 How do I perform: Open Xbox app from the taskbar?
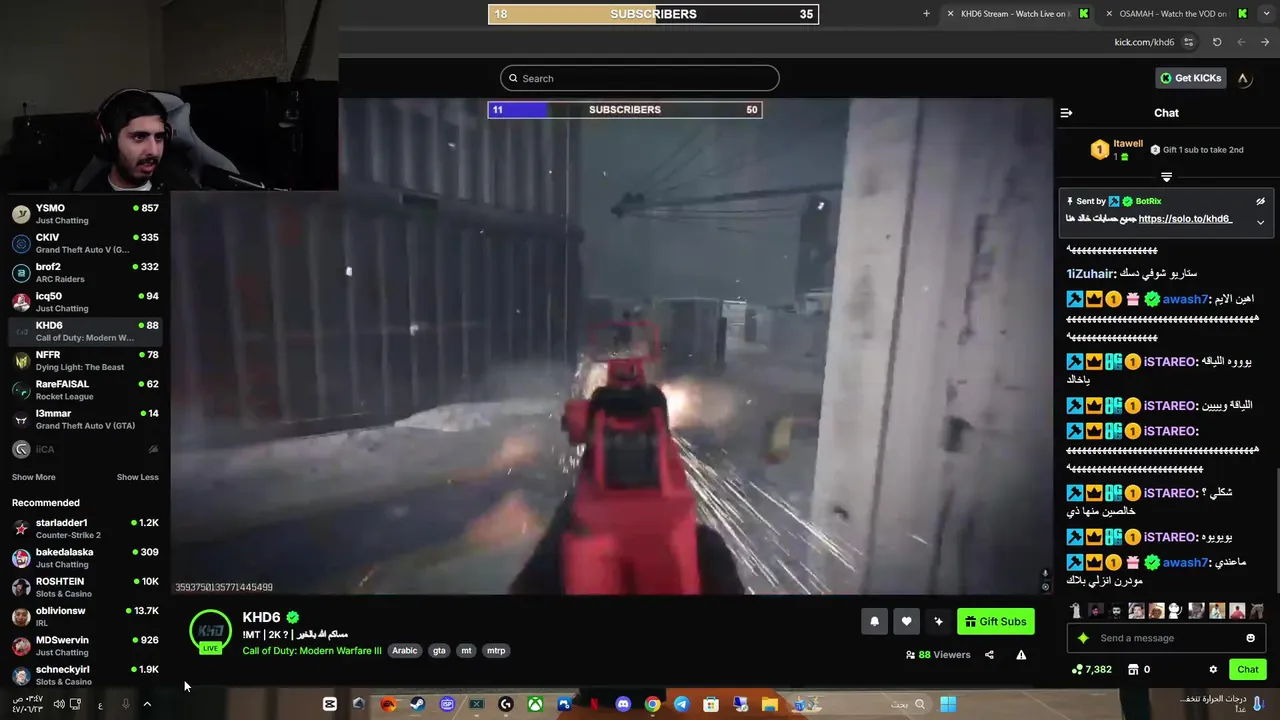pyautogui.click(x=535, y=704)
